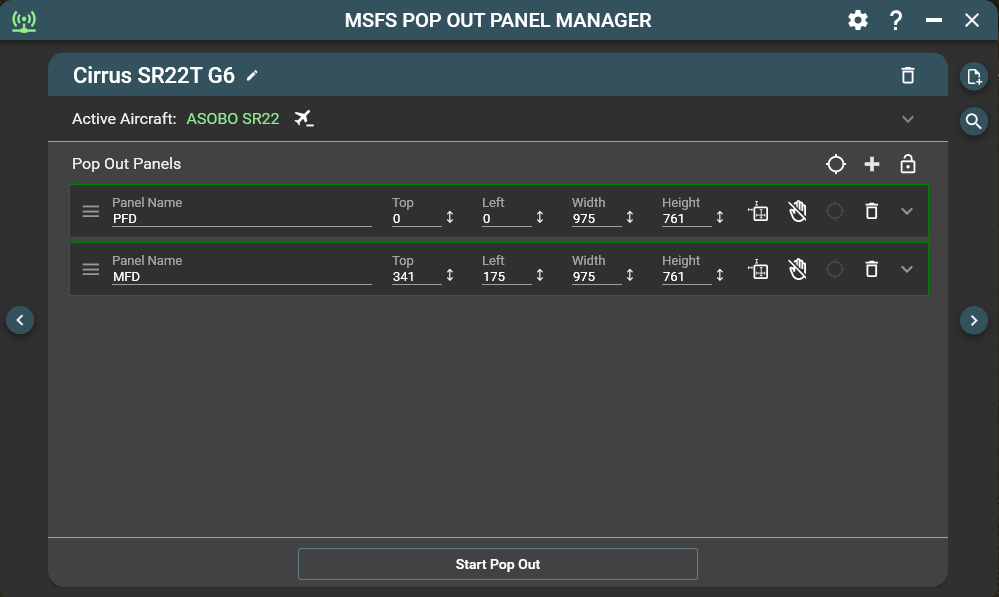Open the profile search magnifier icon

974,121
